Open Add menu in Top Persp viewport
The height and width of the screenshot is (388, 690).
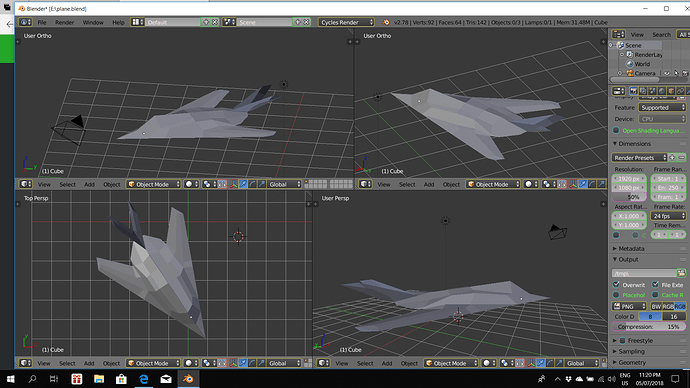pyautogui.click(x=89, y=363)
